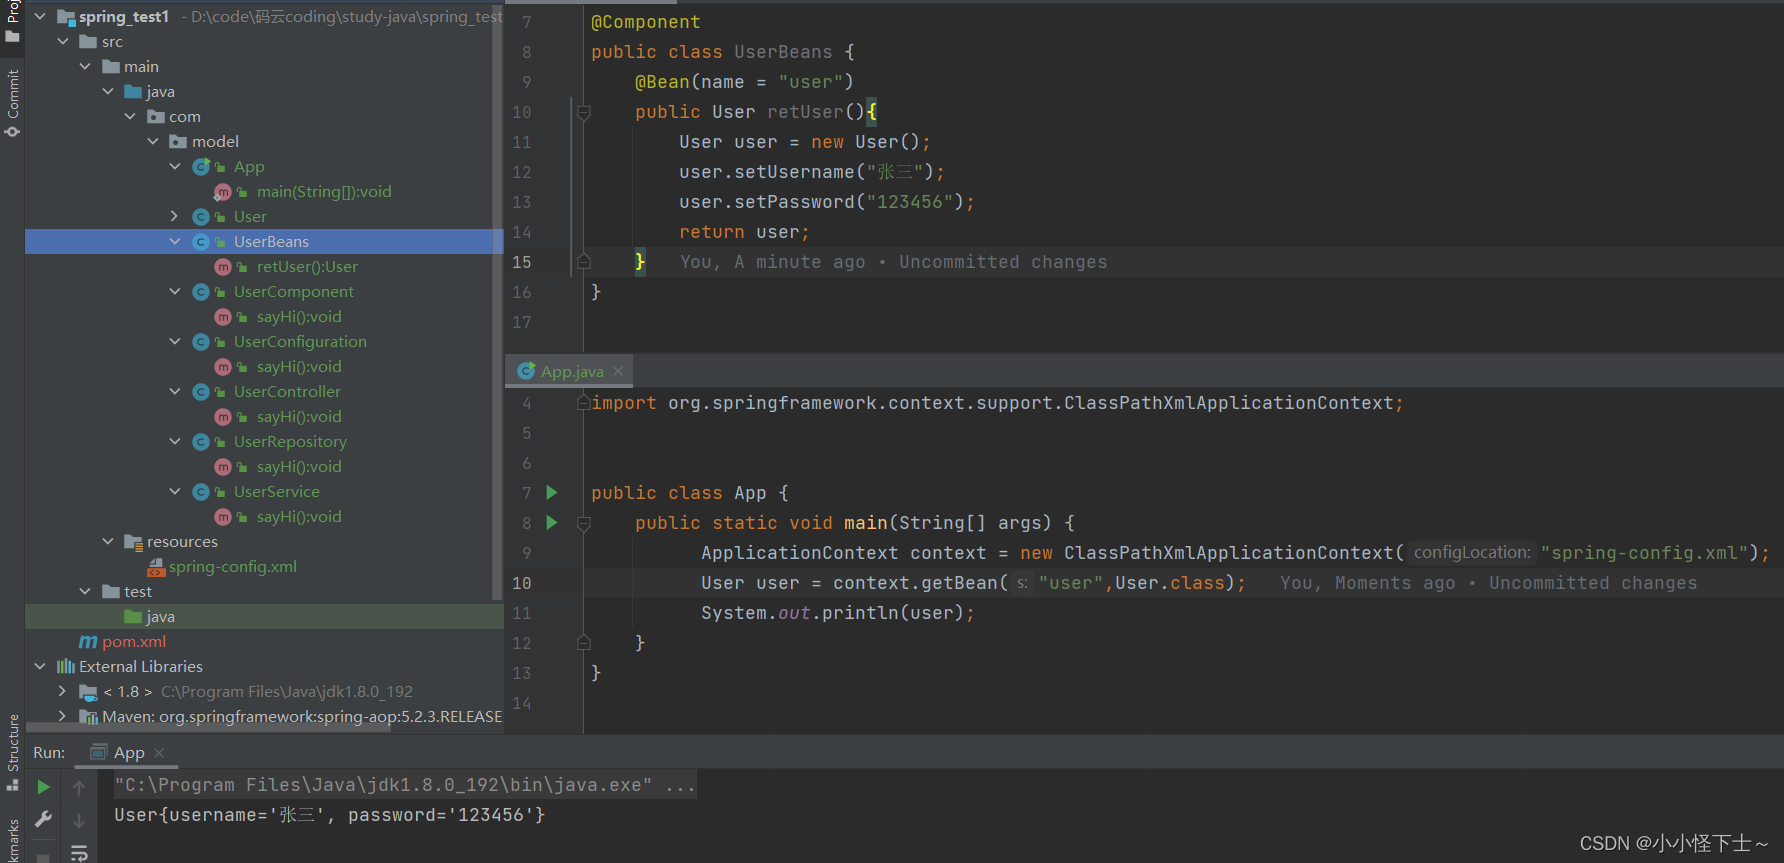Screen dimensions: 1784x863
Task: Run class App via gutter arrow
Action: [551, 493]
